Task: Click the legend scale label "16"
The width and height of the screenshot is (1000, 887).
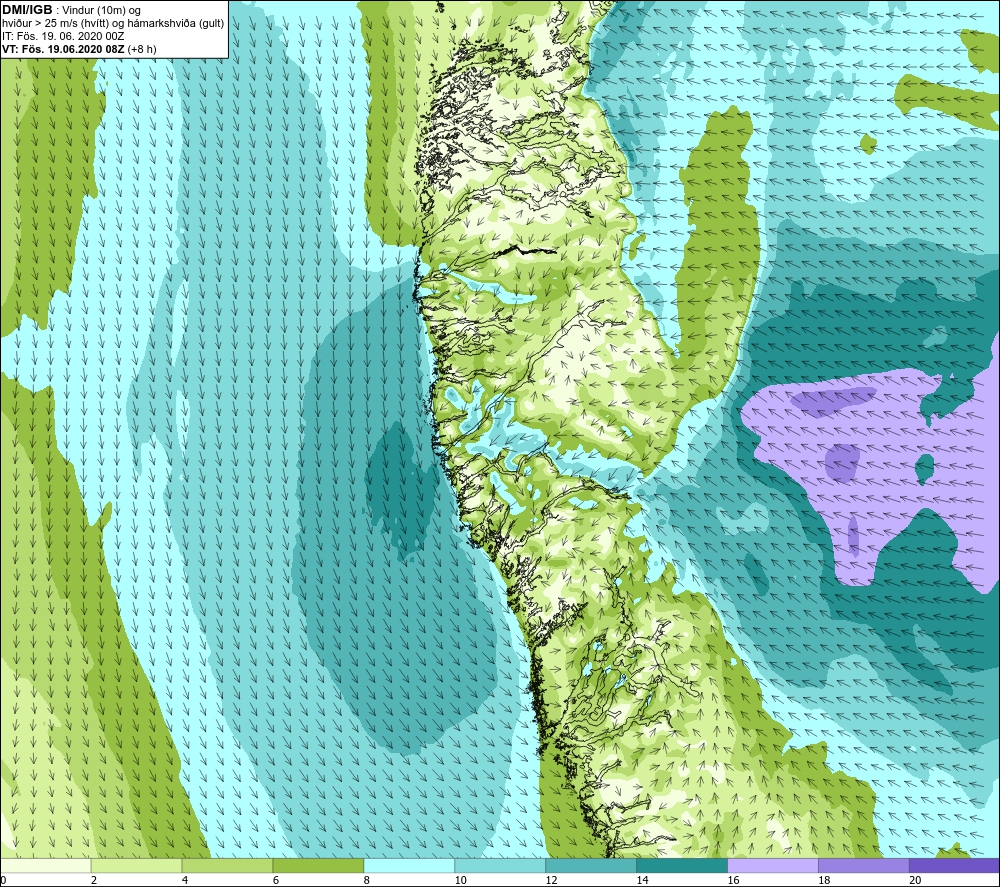Action: tap(733, 880)
